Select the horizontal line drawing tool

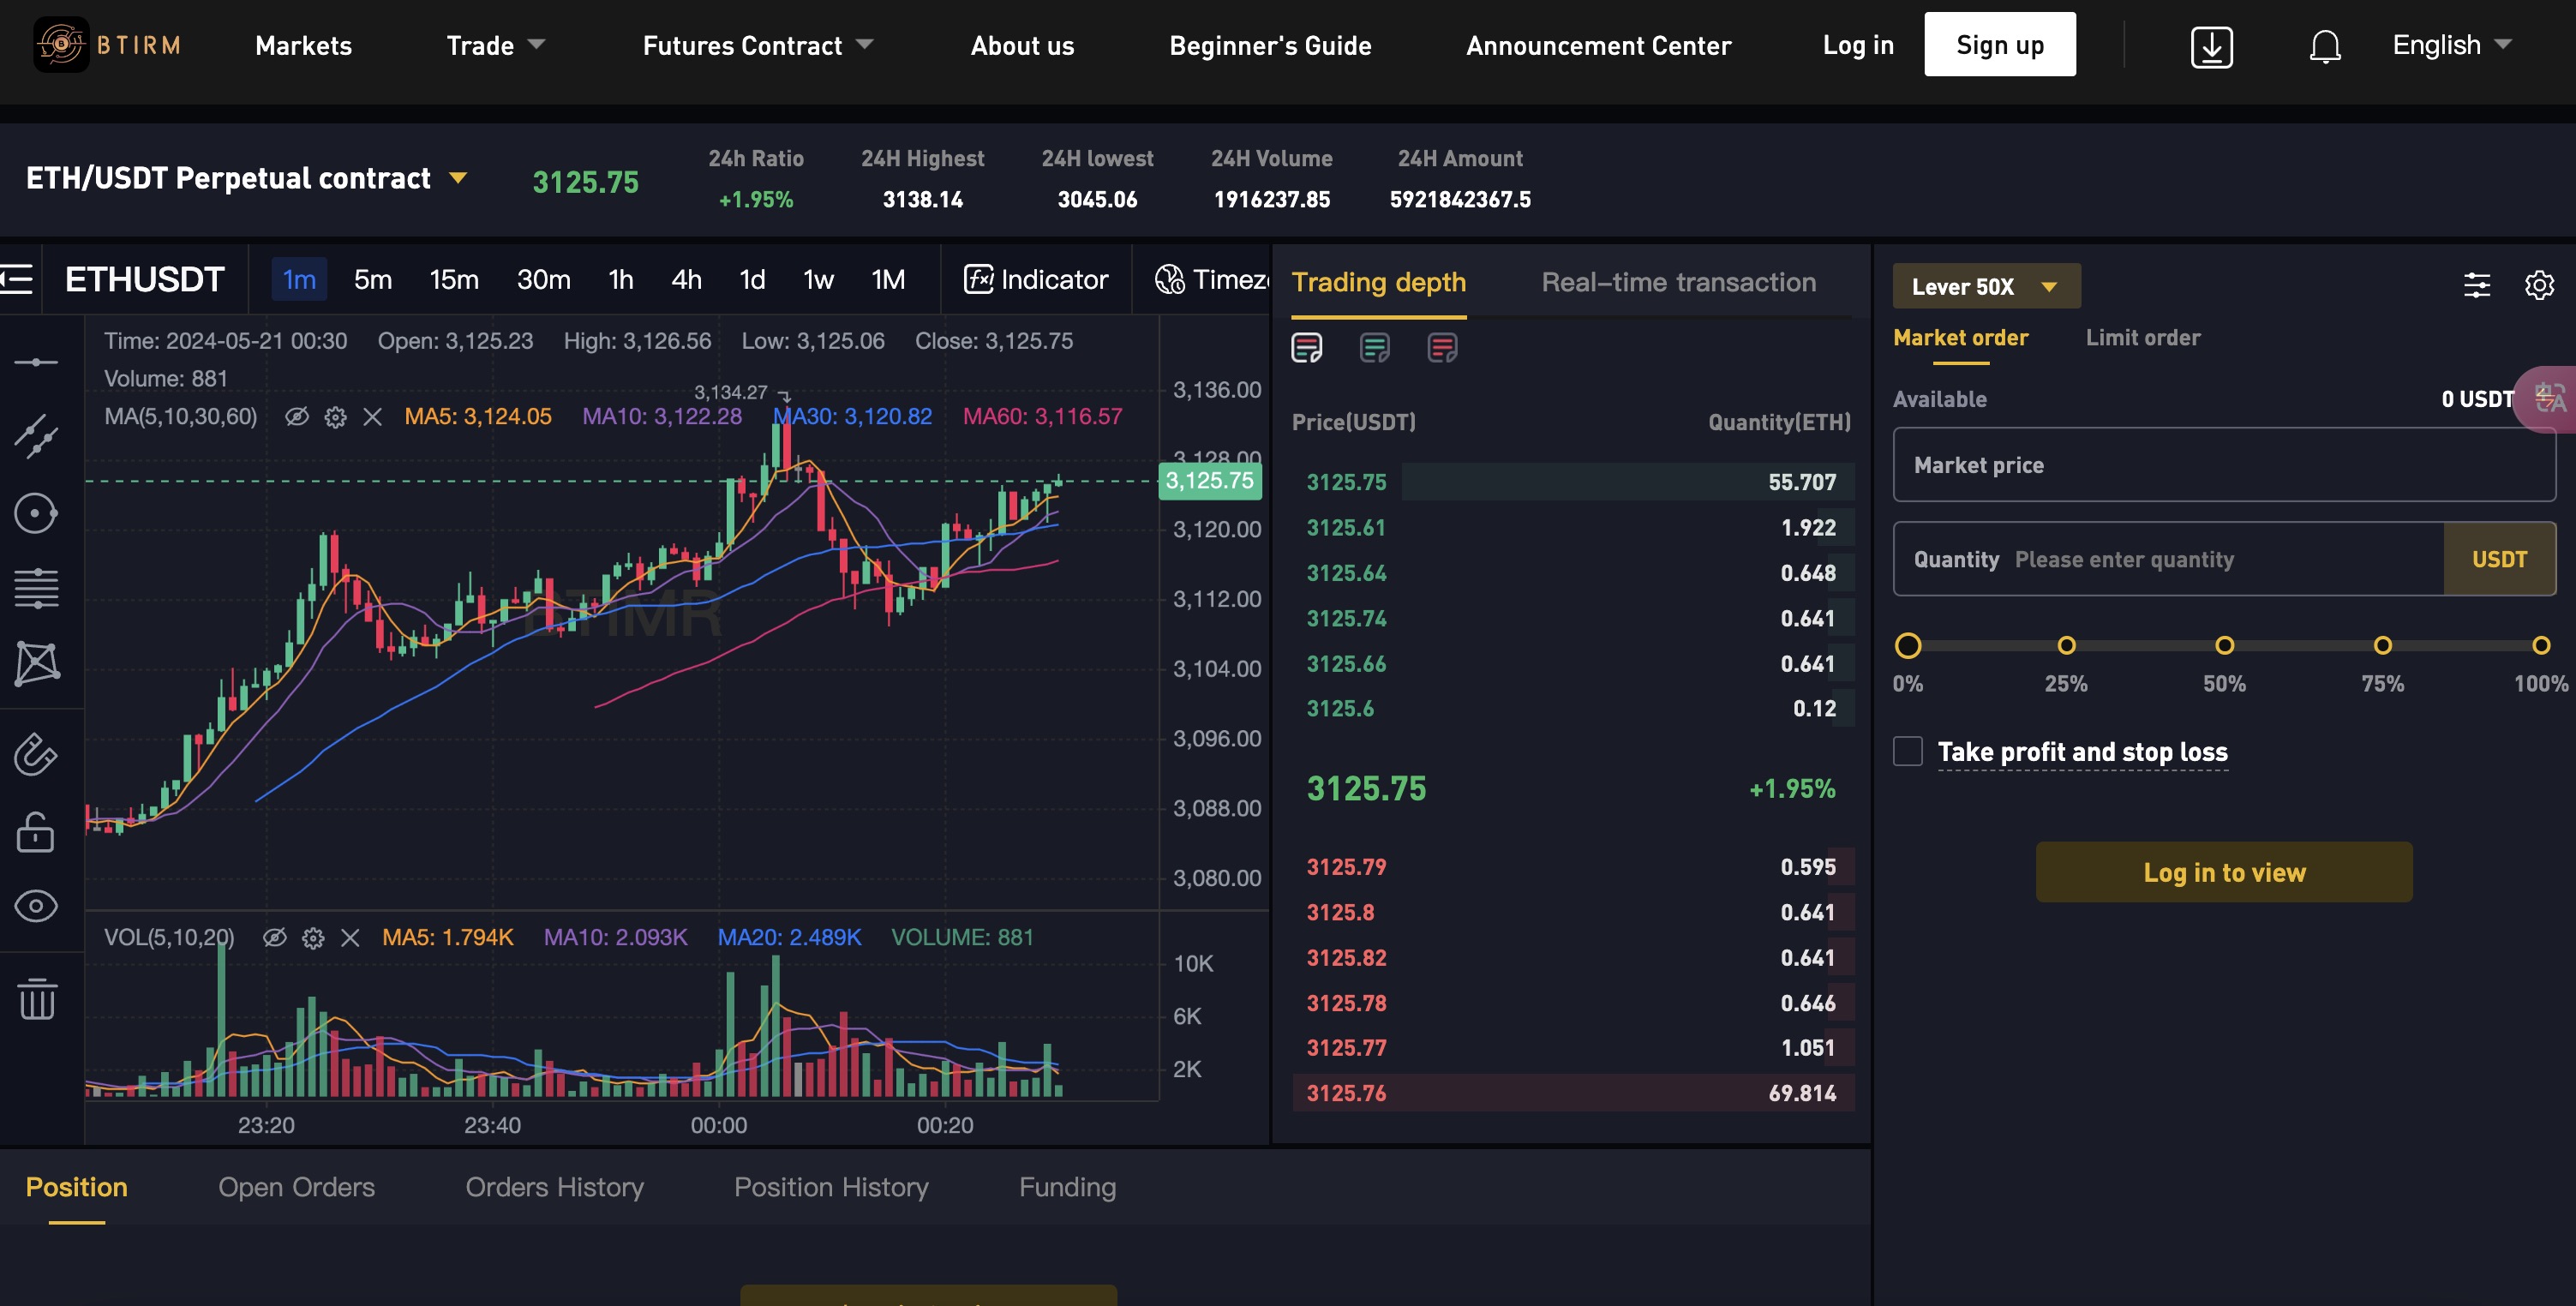pos(36,362)
